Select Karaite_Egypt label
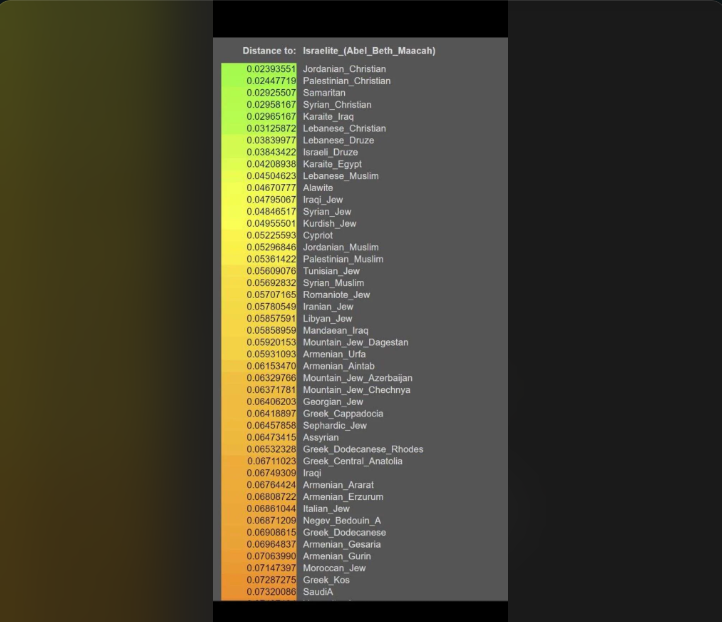Viewport: 722px width, 622px height. (332, 164)
